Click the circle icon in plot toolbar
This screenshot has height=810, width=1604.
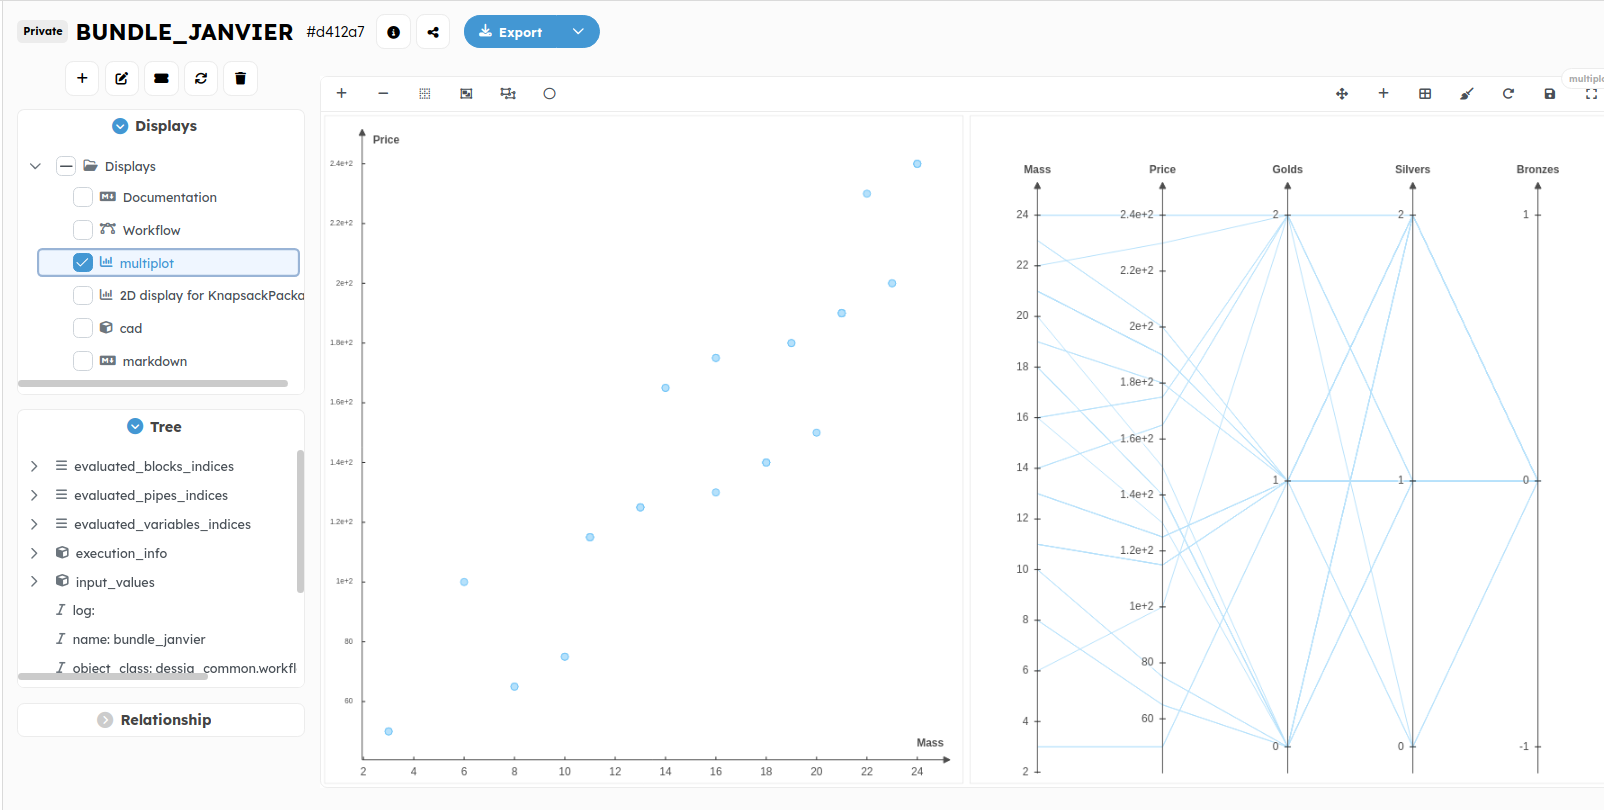click(549, 93)
